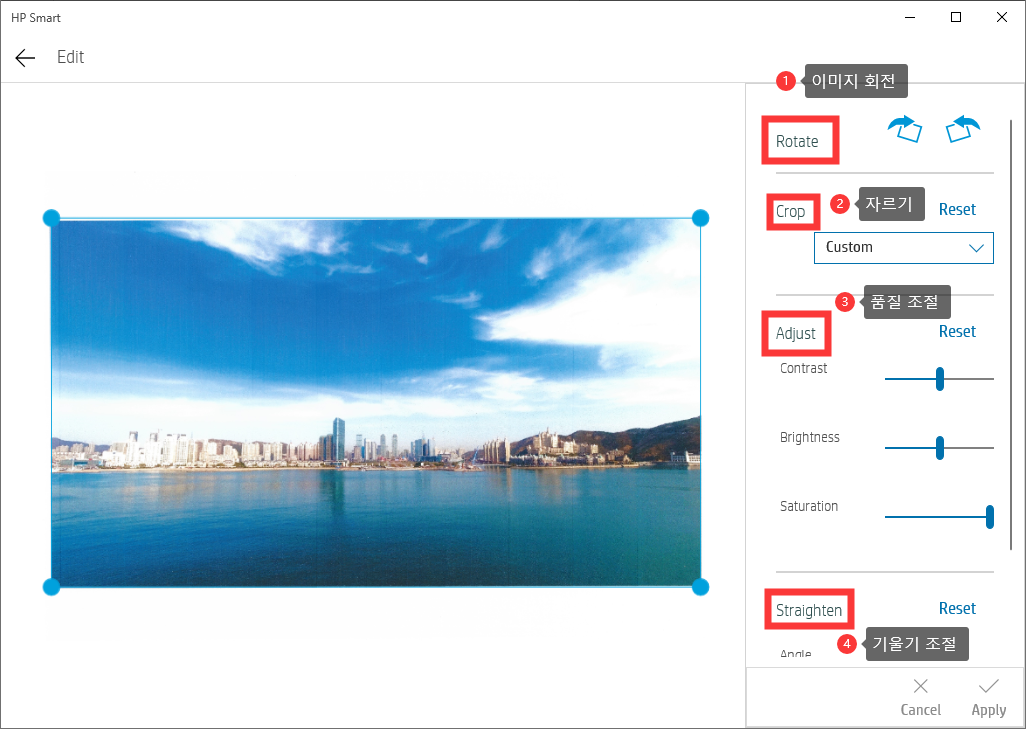Reset the Crop settings
The image size is (1026, 729).
pos(957,209)
